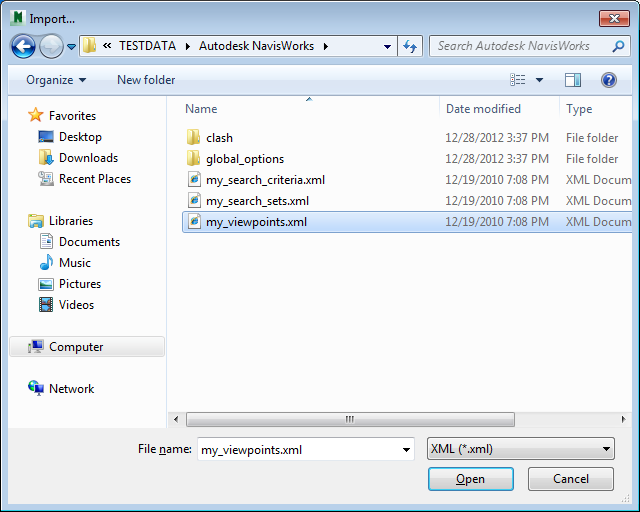640x512 pixels.
Task: Click the Favorites star icon
Action: (x=36, y=115)
